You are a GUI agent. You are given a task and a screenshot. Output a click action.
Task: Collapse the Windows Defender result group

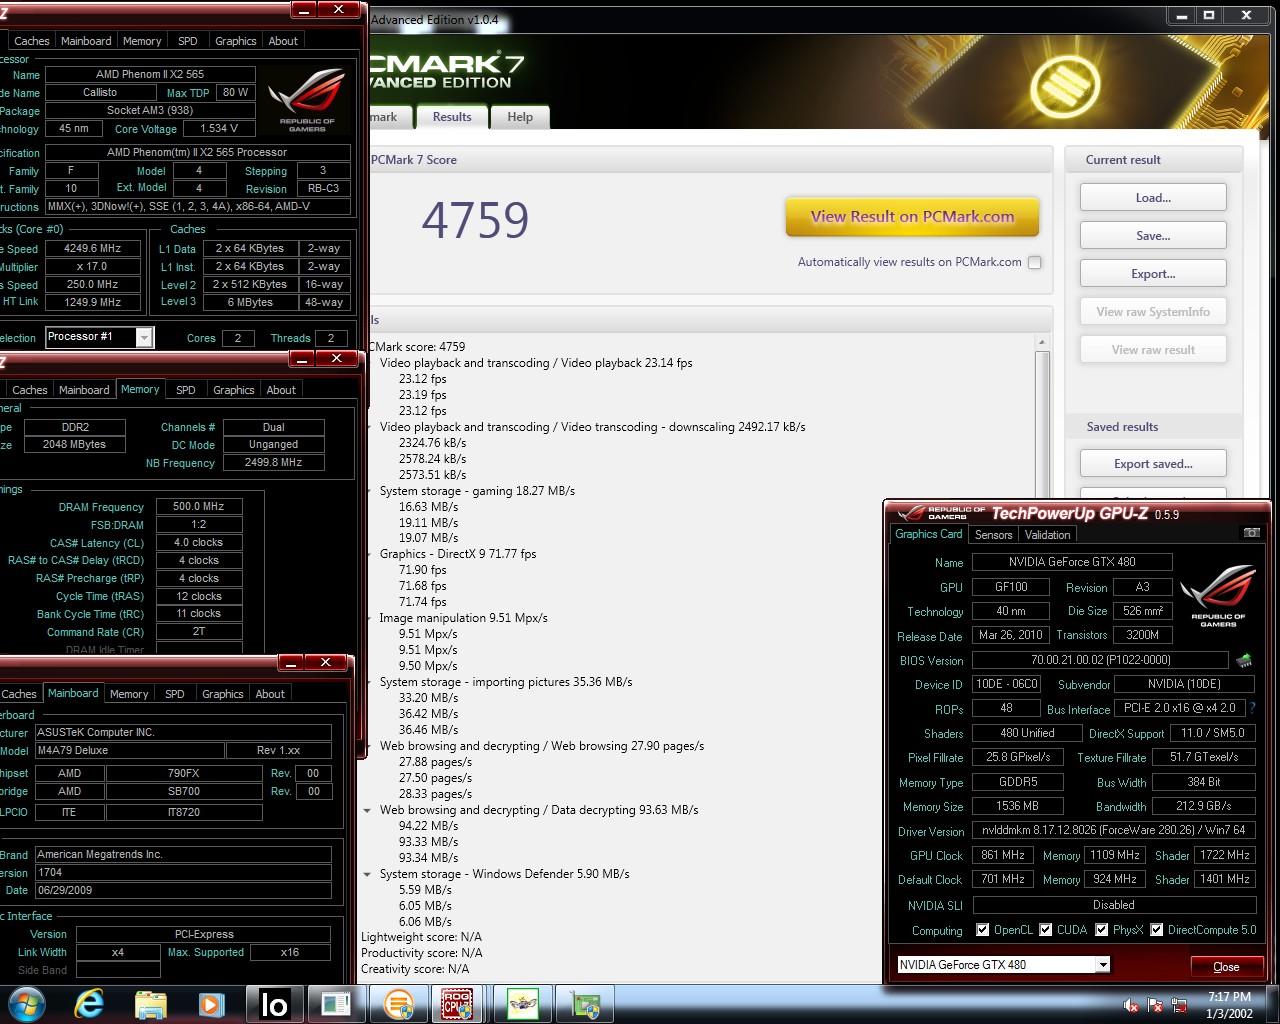(x=368, y=874)
